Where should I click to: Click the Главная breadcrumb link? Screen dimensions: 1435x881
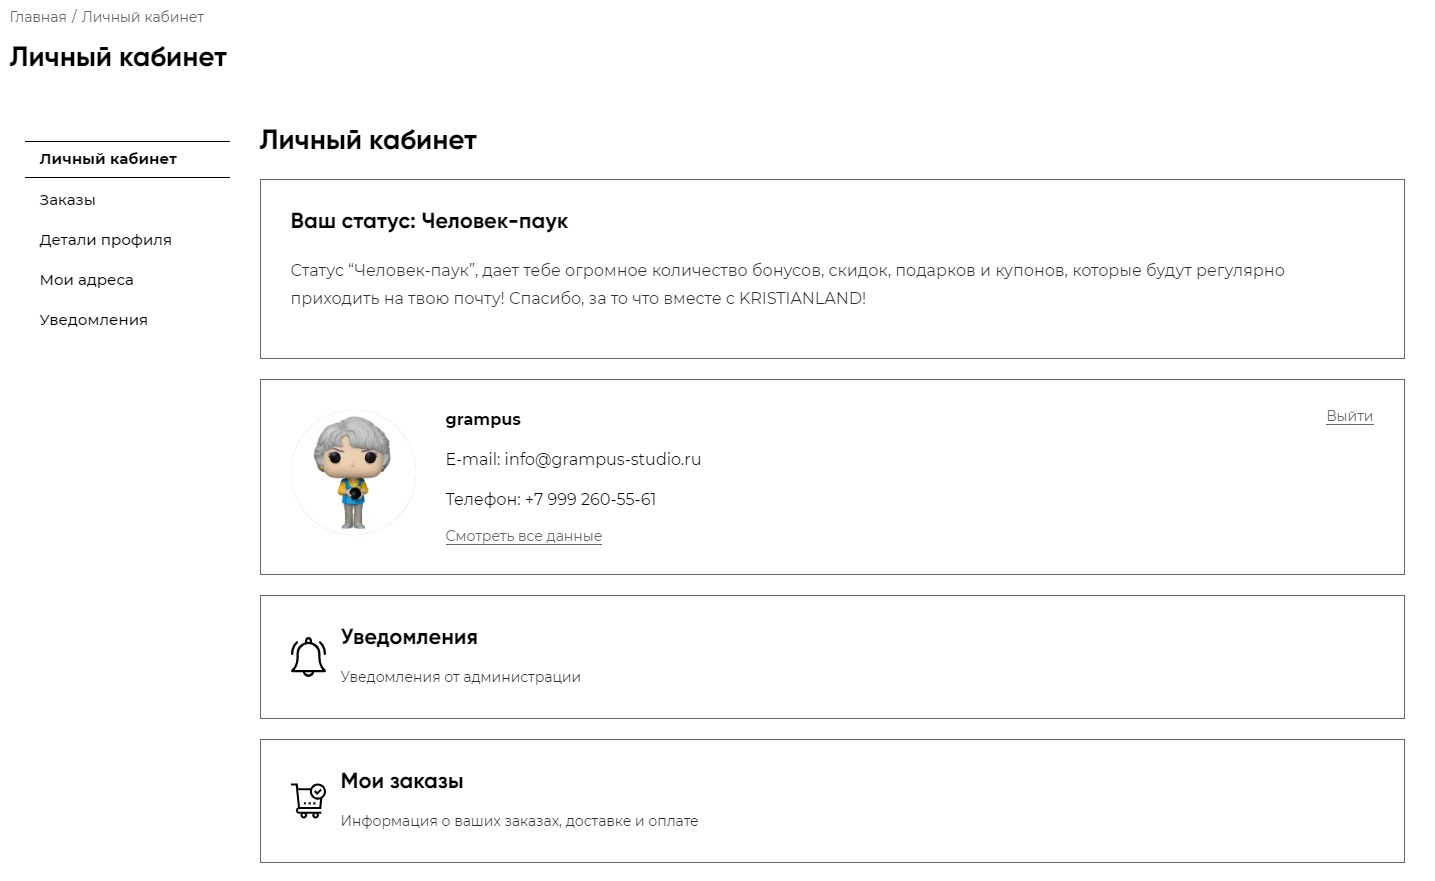click(x=37, y=17)
